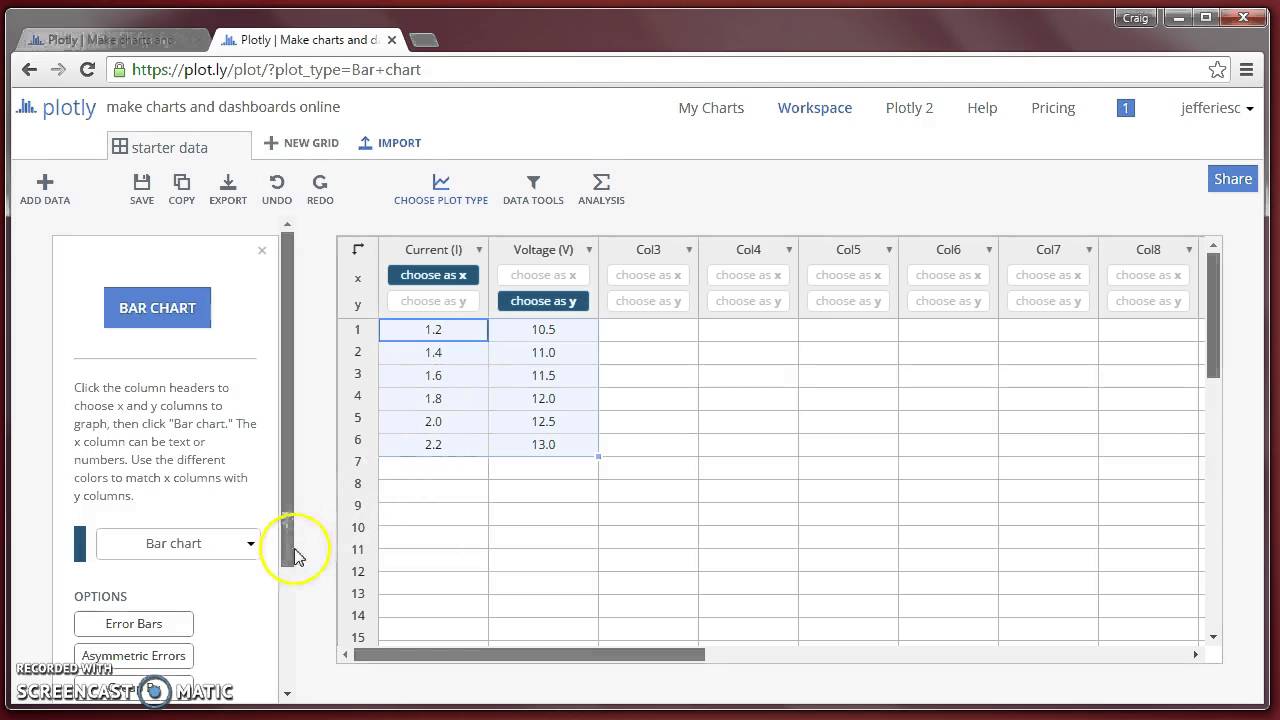The height and width of the screenshot is (720, 1280).
Task: Open Col5 column dropdown arrow
Action: pos(889,250)
